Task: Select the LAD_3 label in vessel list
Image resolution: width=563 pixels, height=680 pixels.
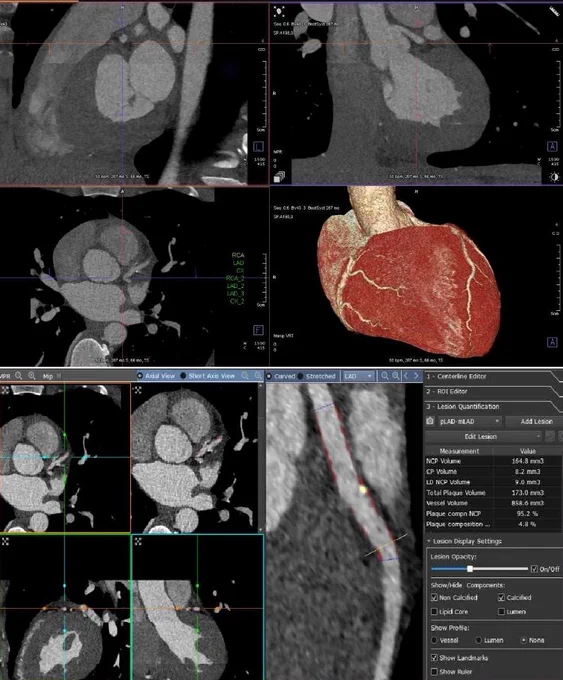Action: point(236,294)
